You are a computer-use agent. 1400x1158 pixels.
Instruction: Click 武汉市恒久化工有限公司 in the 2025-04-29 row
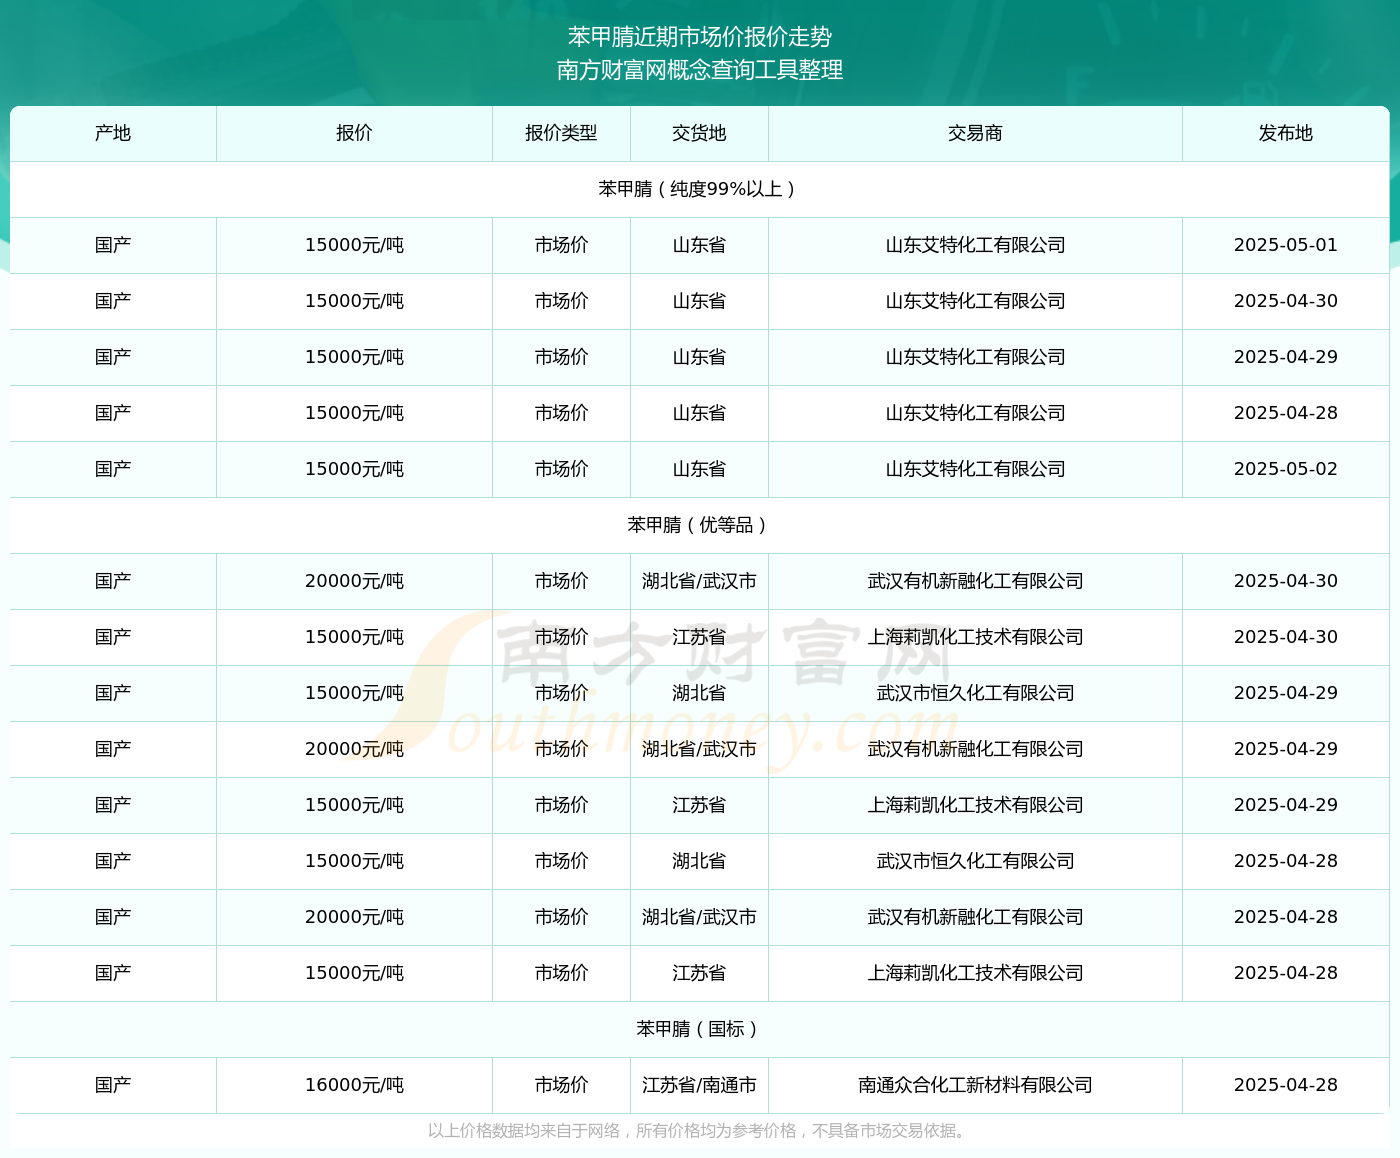coord(975,693)
